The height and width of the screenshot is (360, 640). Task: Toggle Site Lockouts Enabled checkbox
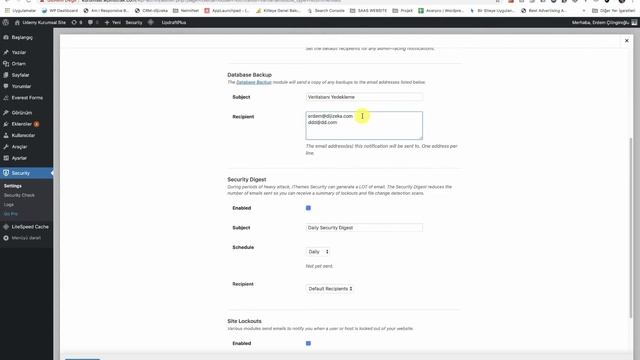(x=308, y=343)
